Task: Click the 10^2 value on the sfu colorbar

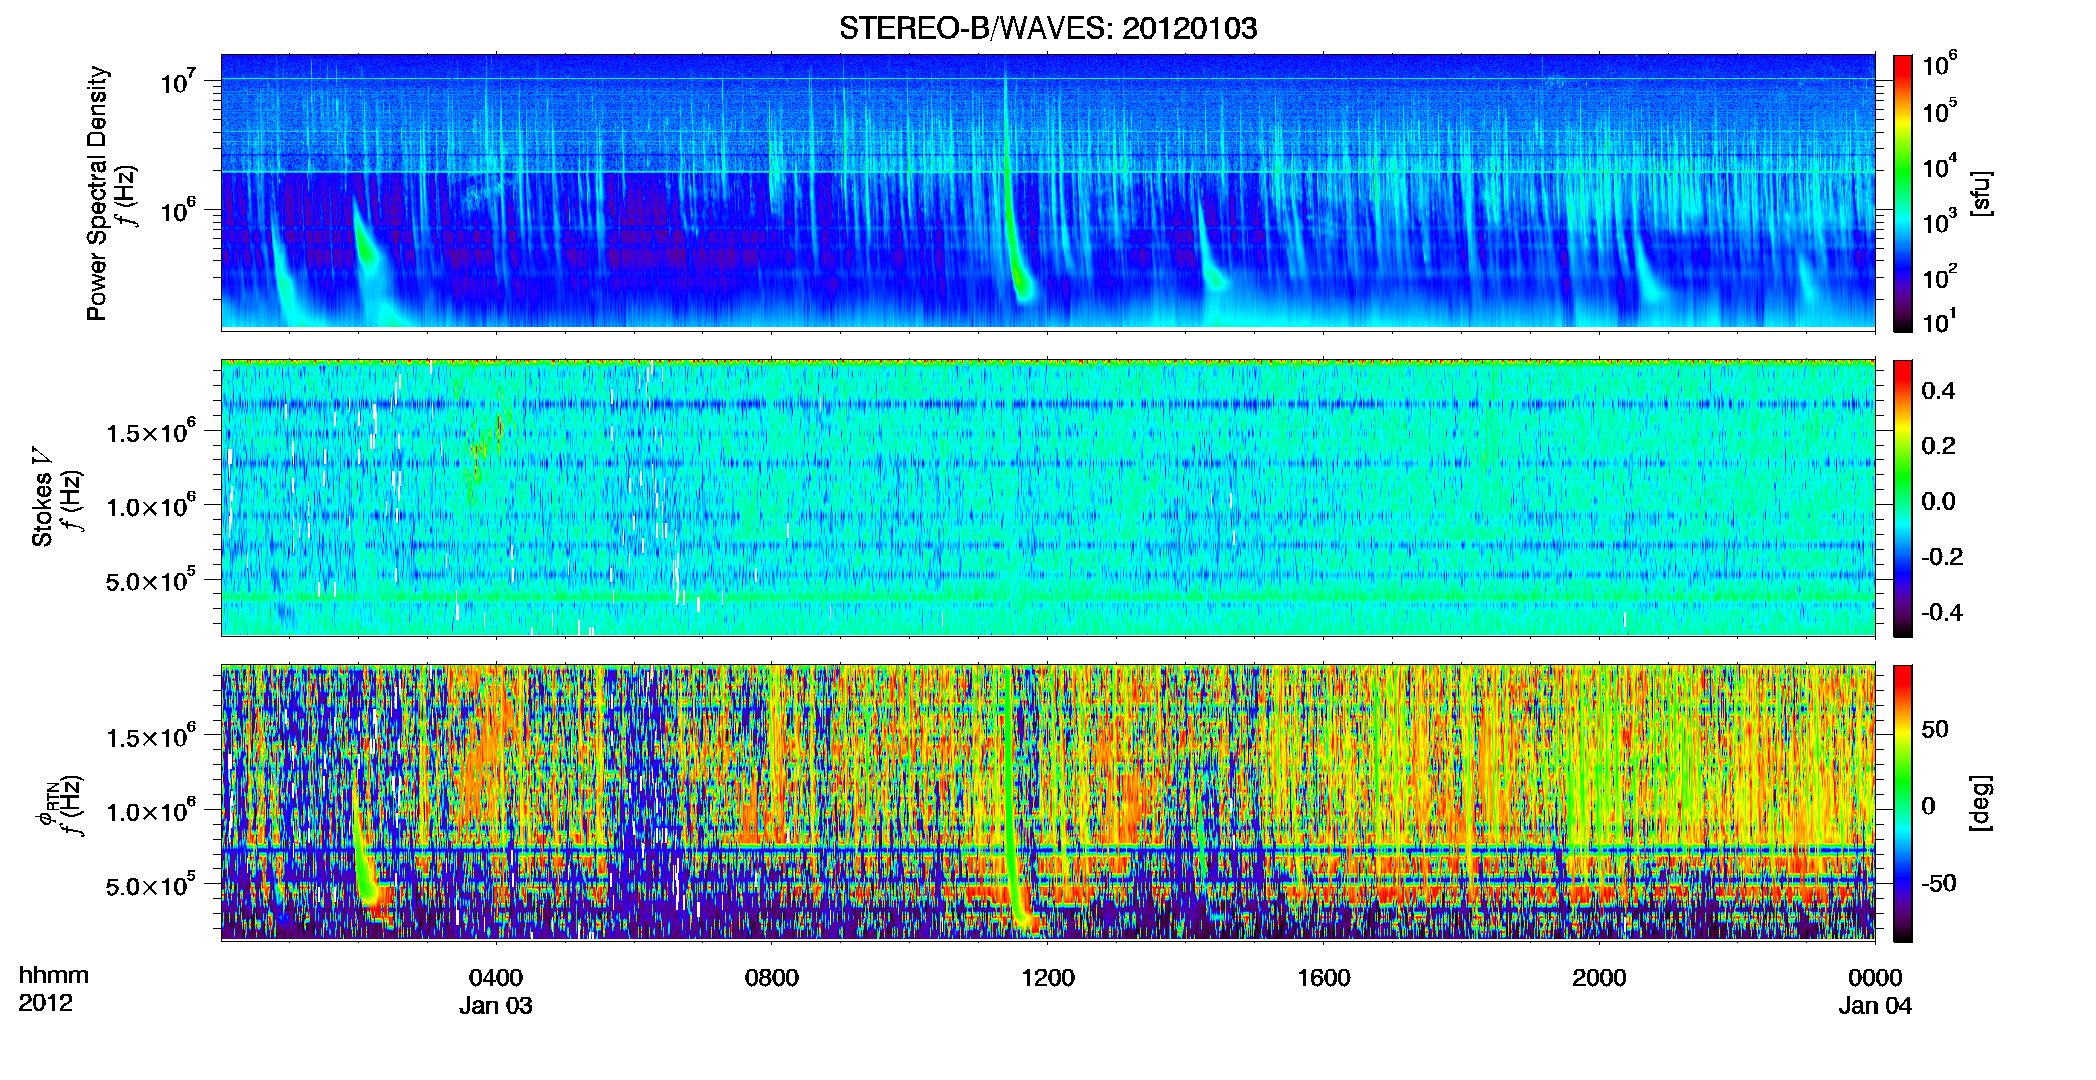Action: (x=1940, y=278)
